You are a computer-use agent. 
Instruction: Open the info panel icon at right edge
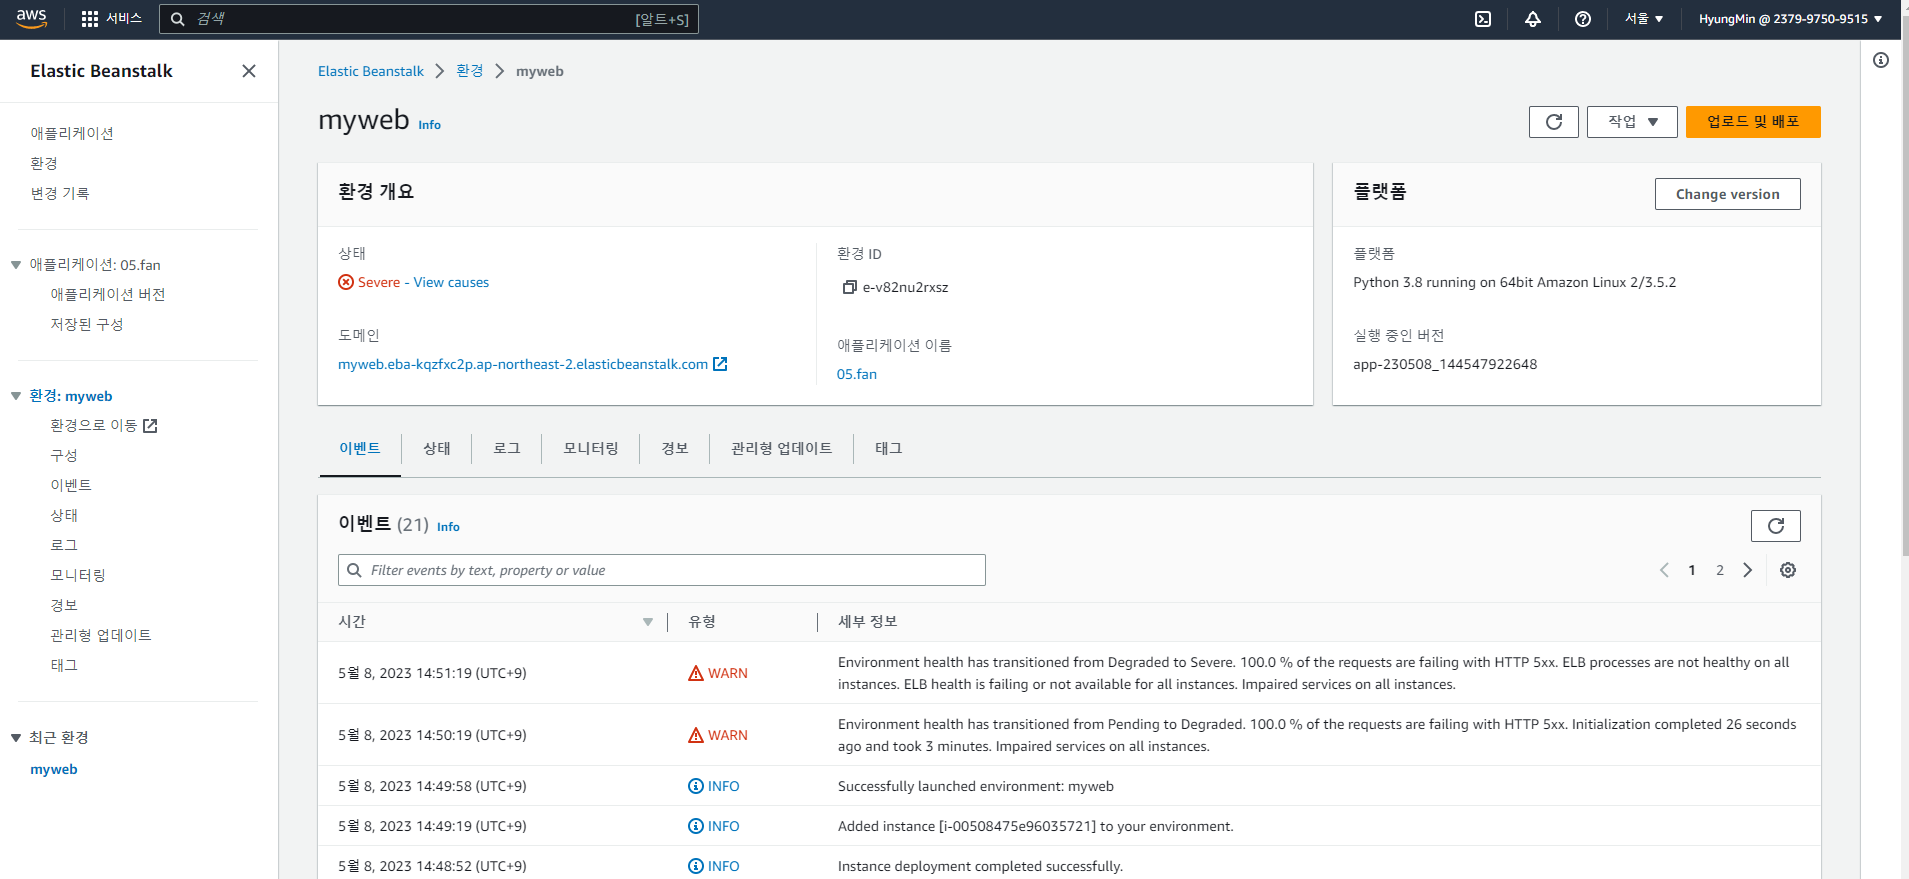click(1881, 60)
